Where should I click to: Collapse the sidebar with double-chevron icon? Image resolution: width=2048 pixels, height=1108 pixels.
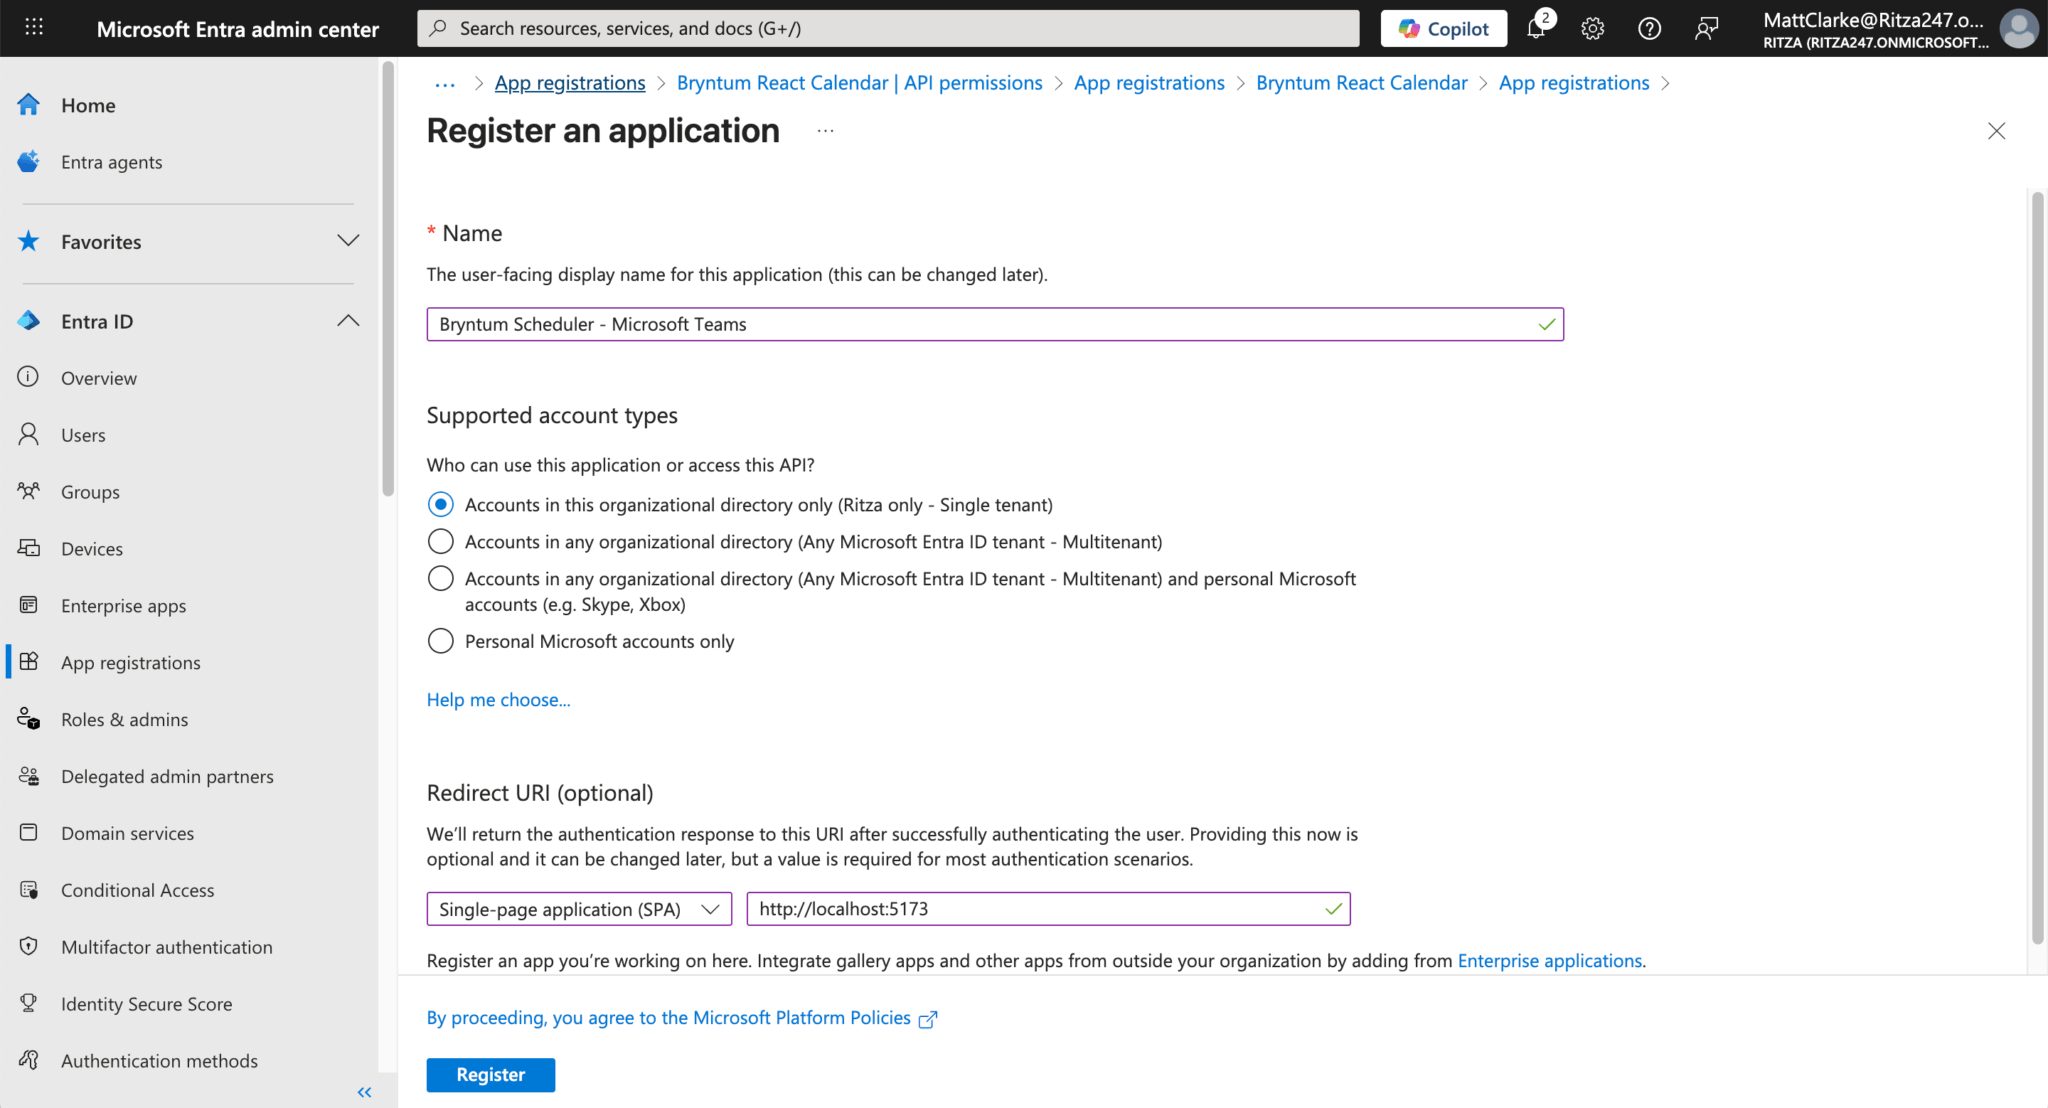point(364,1092)
